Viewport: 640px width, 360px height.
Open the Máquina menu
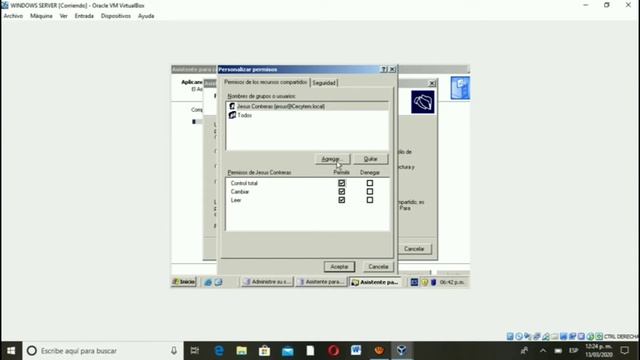[41, 16]
